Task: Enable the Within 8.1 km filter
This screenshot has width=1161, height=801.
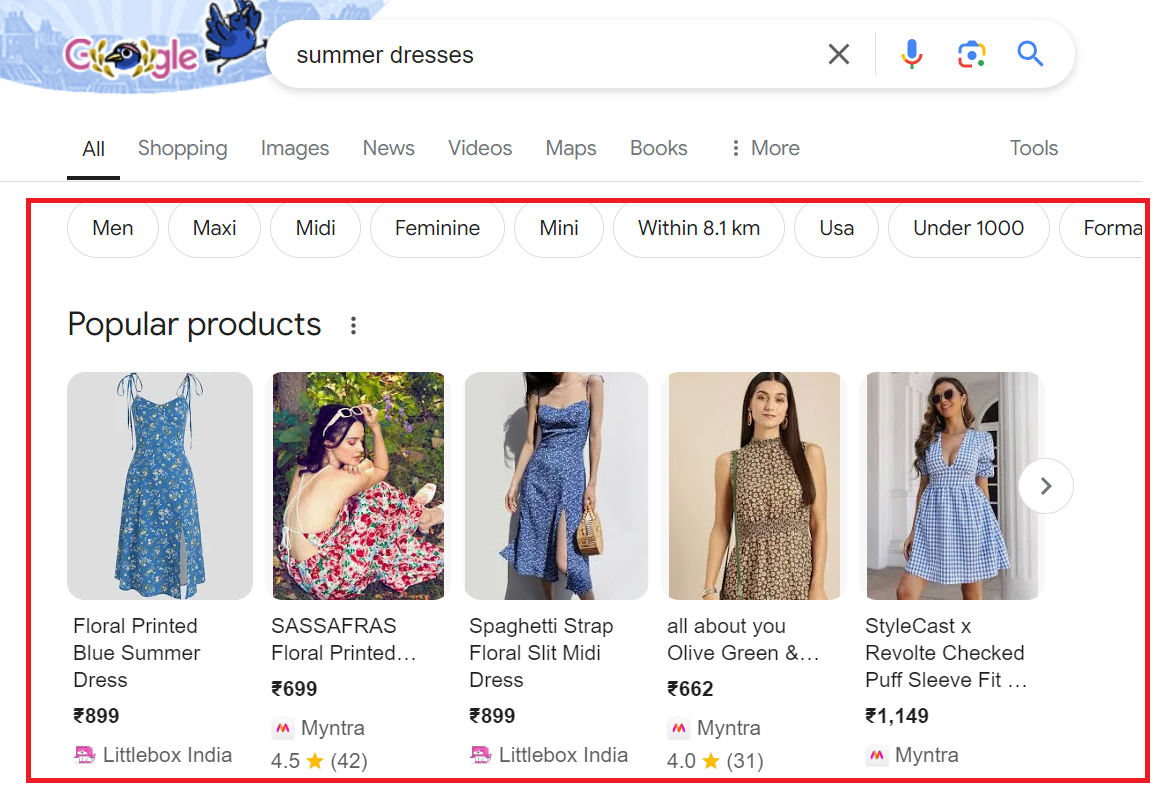Action: [x=698, y=228]
